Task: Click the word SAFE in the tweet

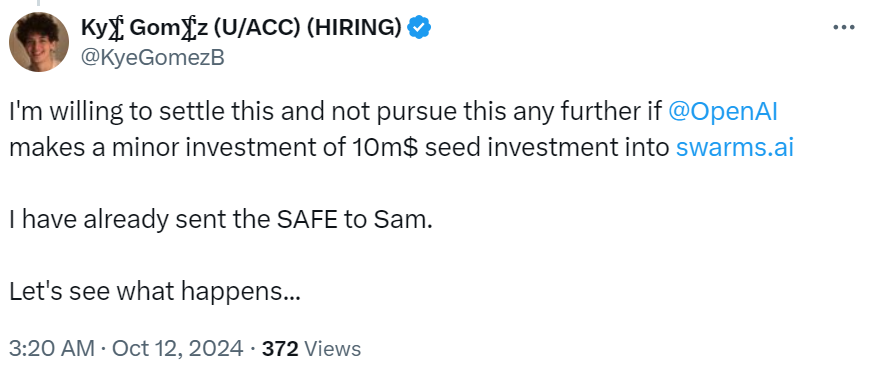Action: [307, 221]
